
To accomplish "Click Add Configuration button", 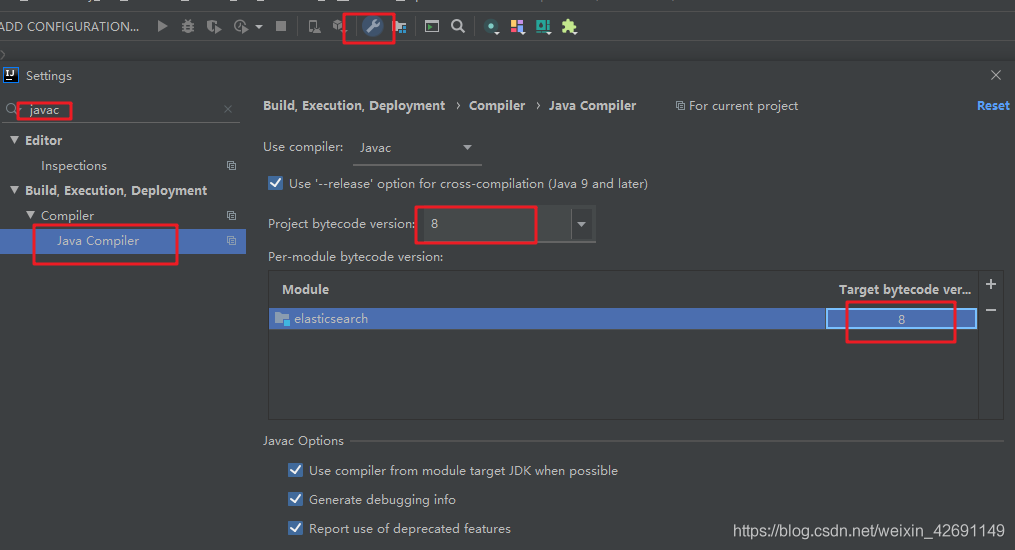I will (69, 27).
